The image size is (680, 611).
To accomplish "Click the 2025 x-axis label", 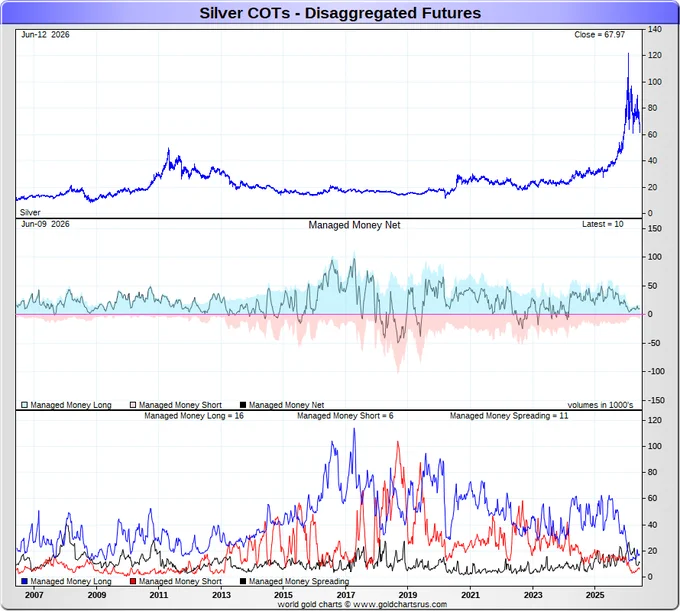I will [595, 595].
